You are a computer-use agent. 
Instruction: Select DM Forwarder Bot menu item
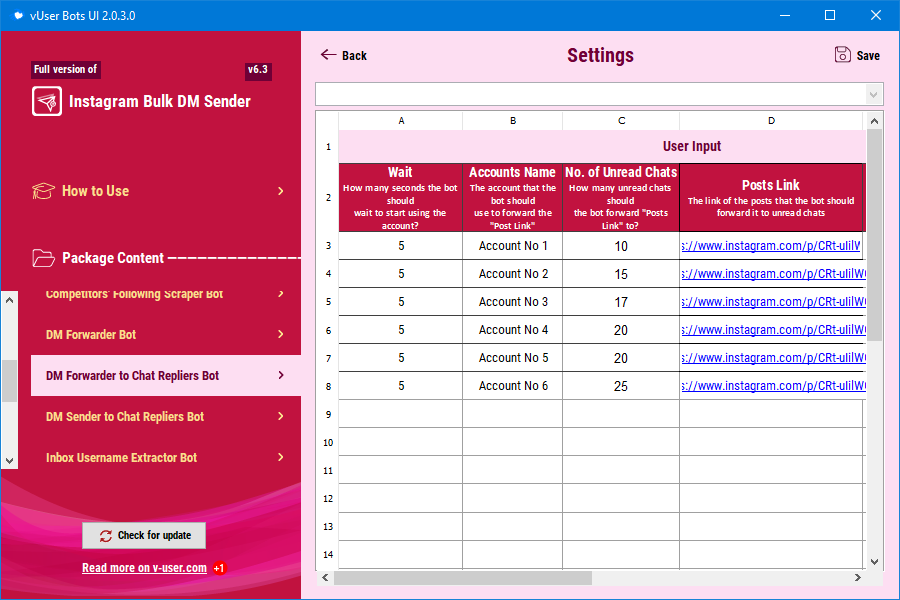pyautogui.click(x=91, y=334)
